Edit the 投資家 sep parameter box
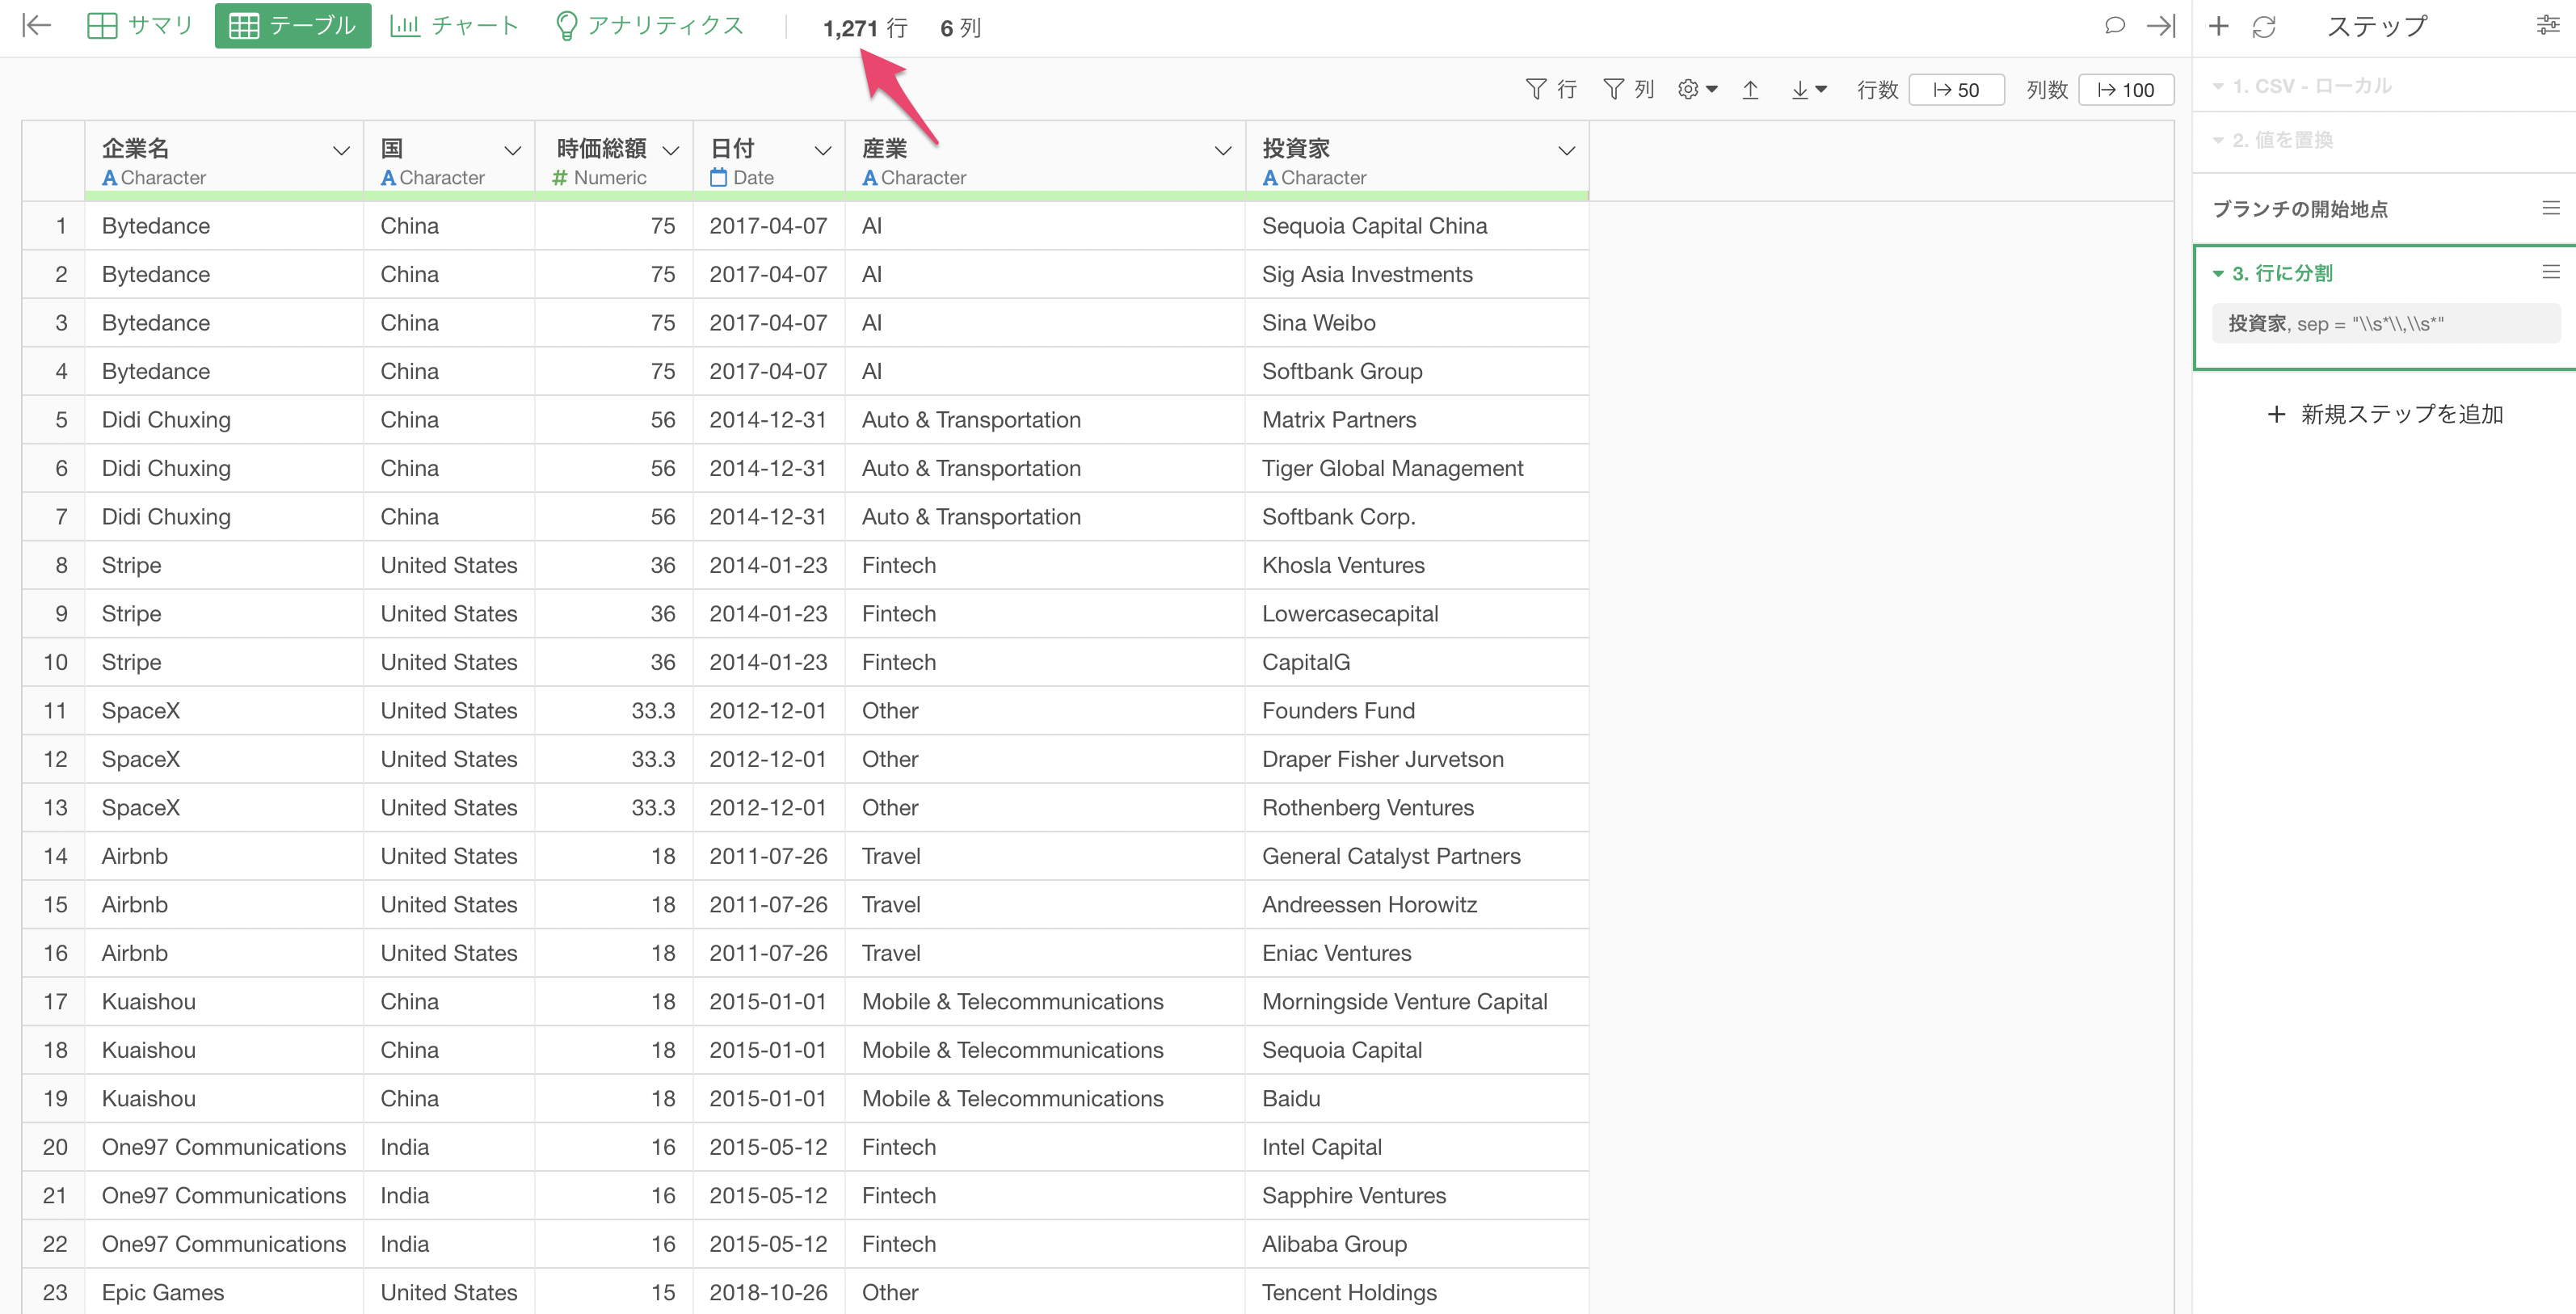The image size is (2576, 1314). (x=2385, y=324)
